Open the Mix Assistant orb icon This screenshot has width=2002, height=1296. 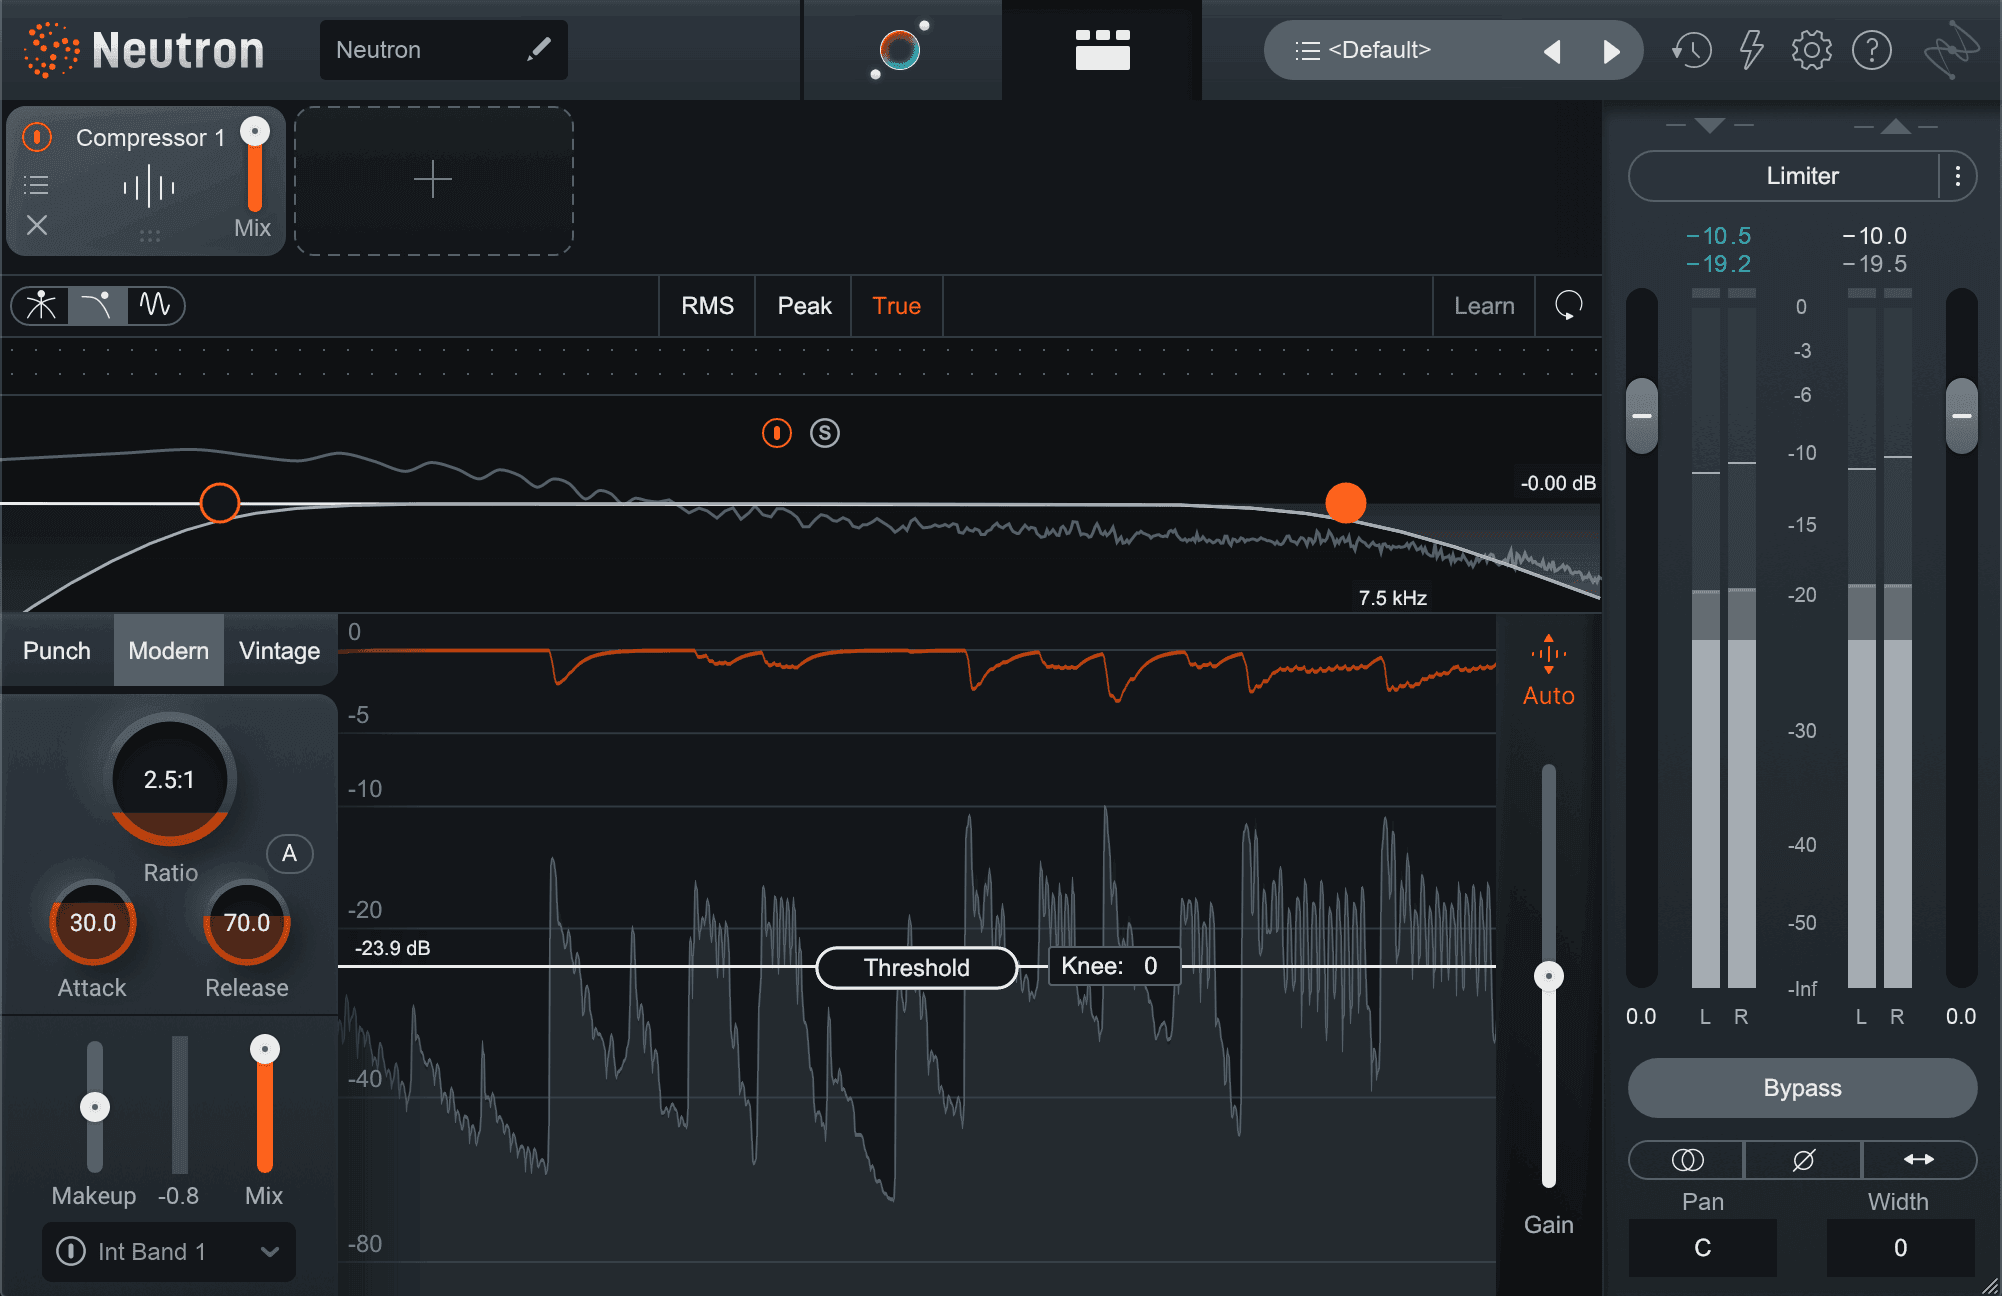(900, 49)
